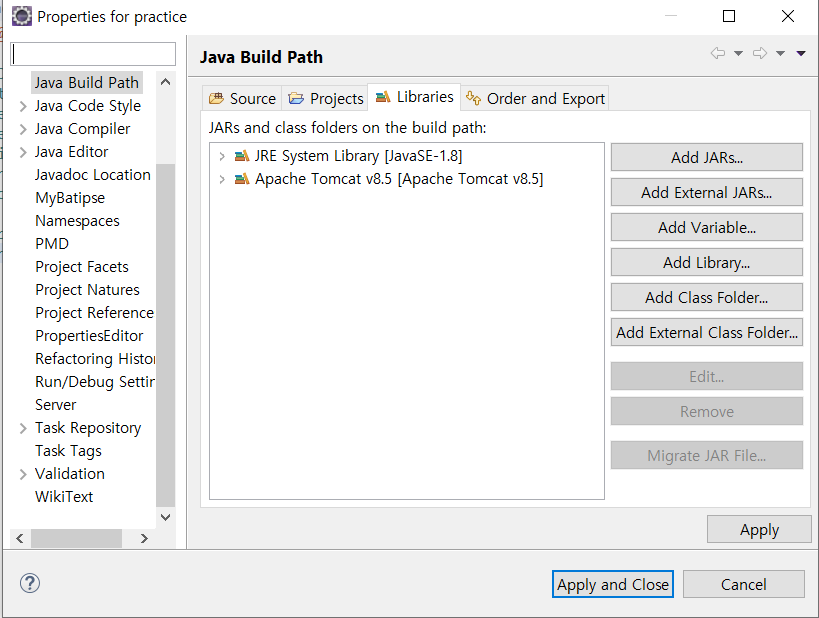Select Task Tags in the sidebar

click(x=68, y=450)
